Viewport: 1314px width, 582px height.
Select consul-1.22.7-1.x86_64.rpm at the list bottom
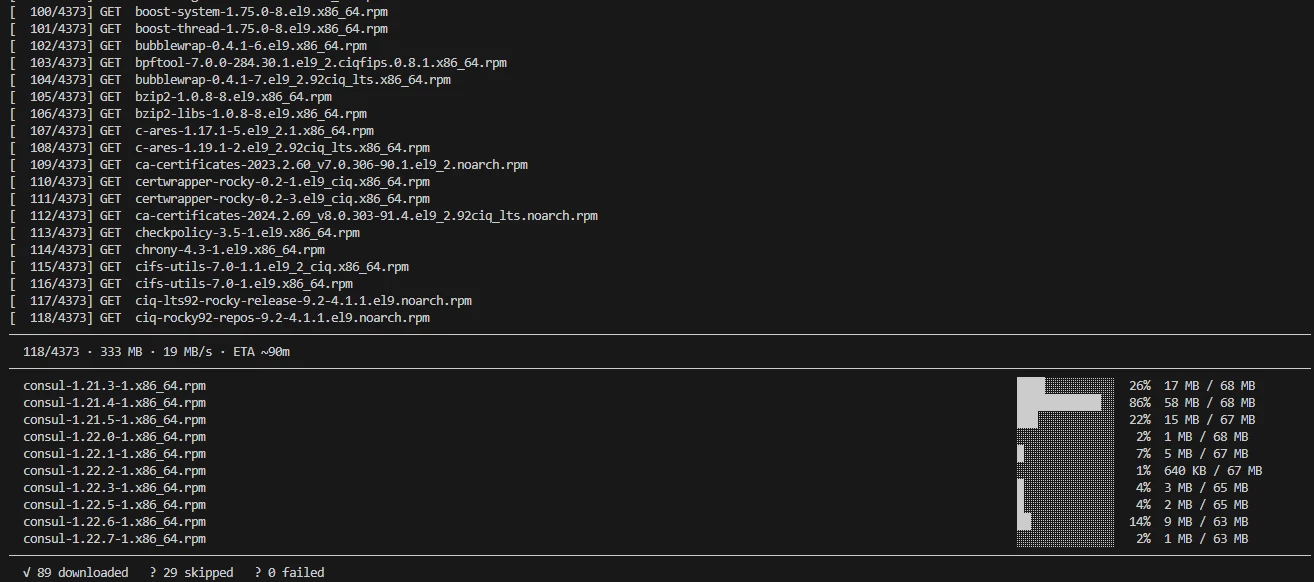pos(115,539)
